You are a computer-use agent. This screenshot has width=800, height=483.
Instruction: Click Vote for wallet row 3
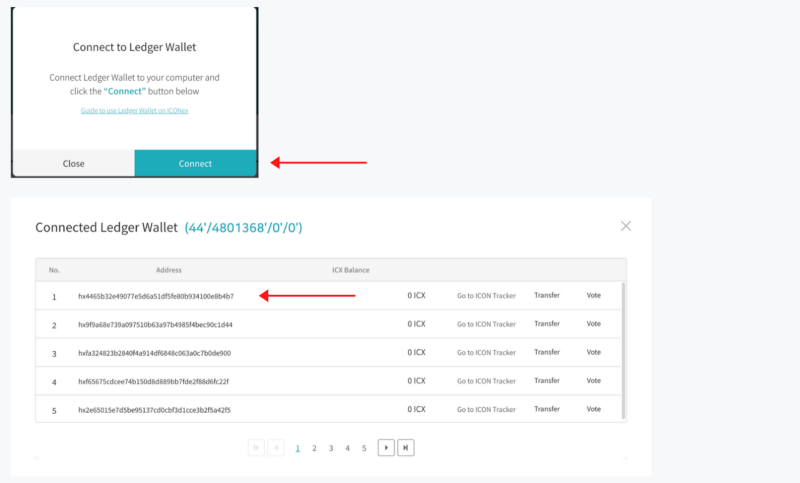593,352
